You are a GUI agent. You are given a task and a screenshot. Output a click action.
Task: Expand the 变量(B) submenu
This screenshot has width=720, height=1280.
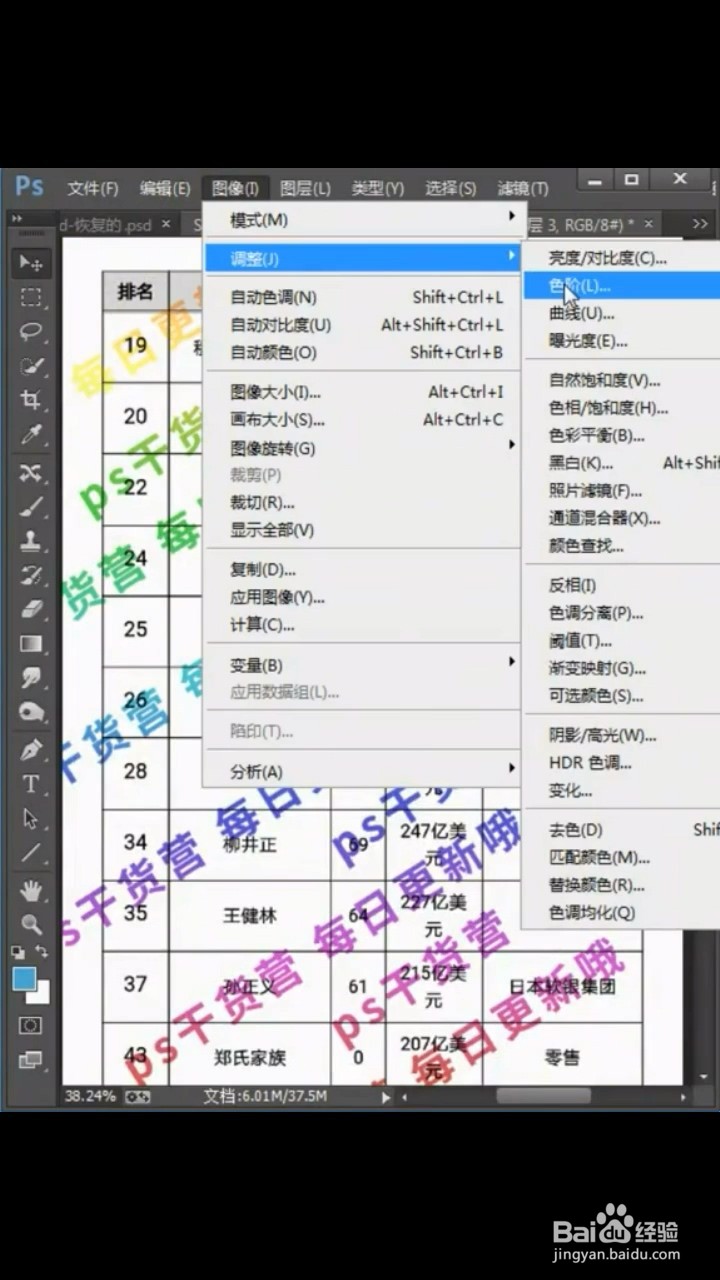click(x=362, y=665)
